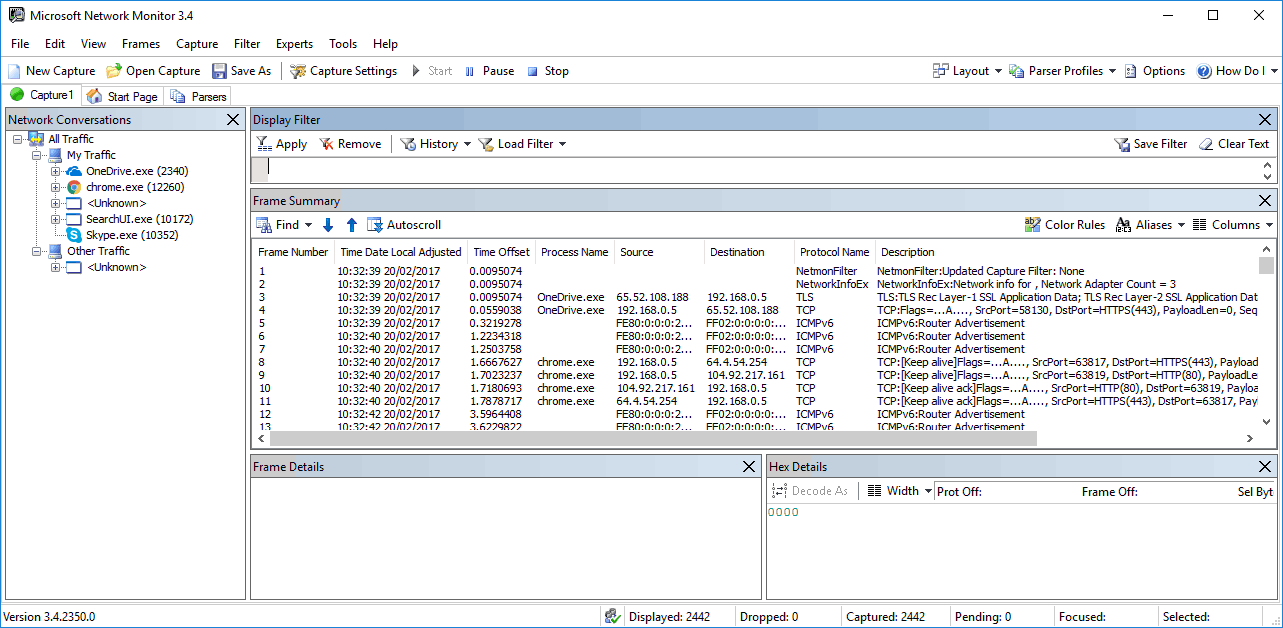Screen dimensions: 1283x628
Task: Open Aliases dropdown
Action: coord(1150,225)
